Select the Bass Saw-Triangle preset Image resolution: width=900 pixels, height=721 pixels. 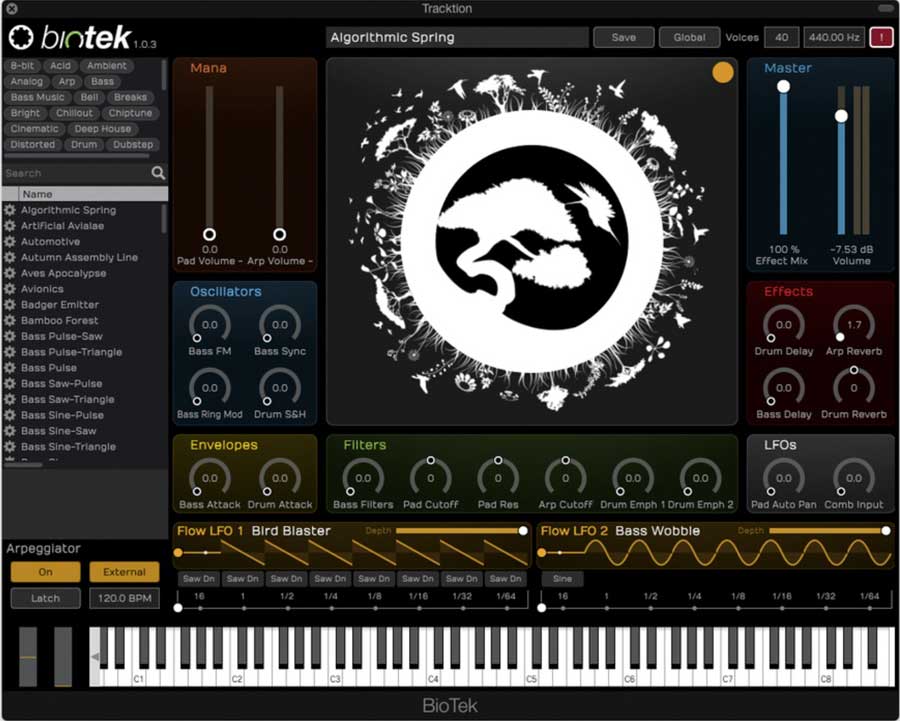[68, 400]
